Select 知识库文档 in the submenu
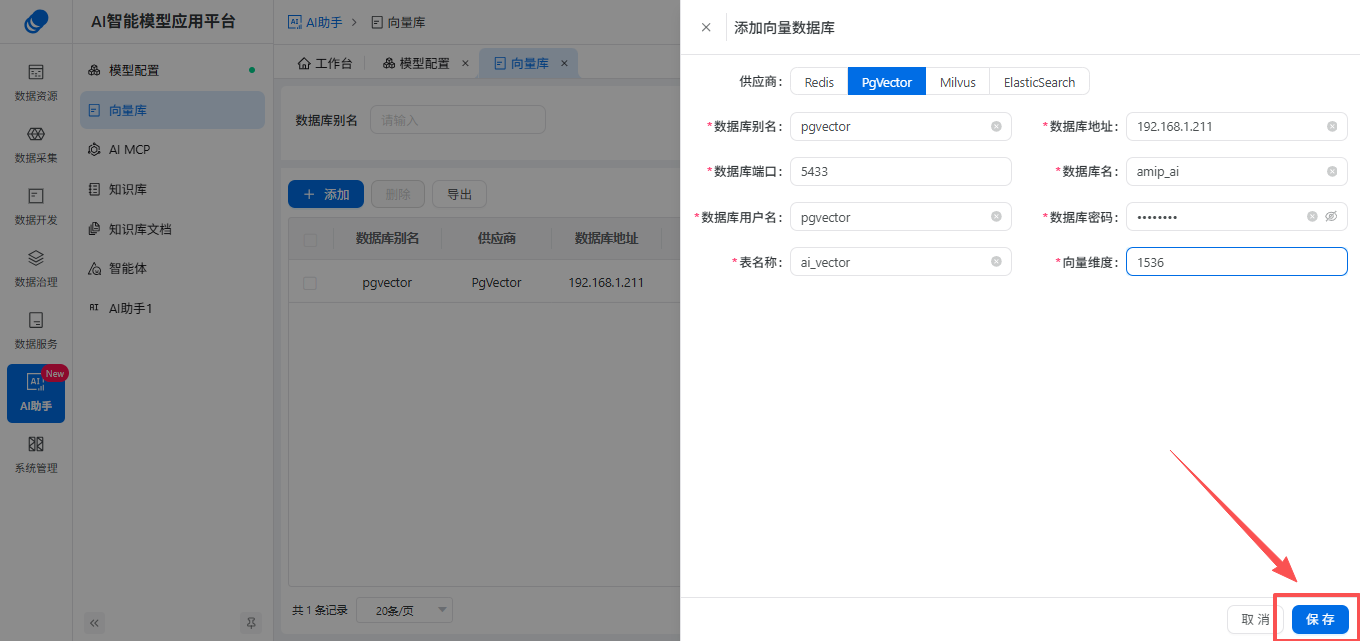1360x641 pixels. 172,229
